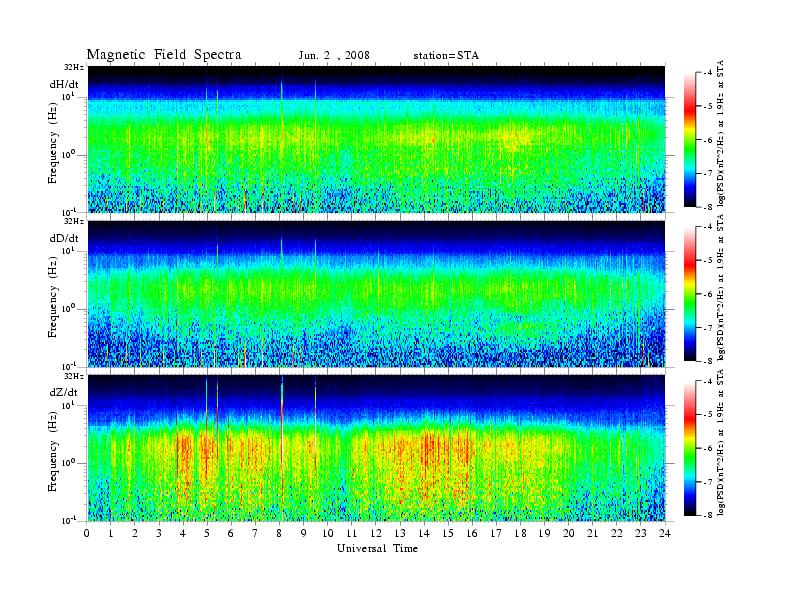Click the '-4' value on dH/dt colorbar

pos(708,73)
